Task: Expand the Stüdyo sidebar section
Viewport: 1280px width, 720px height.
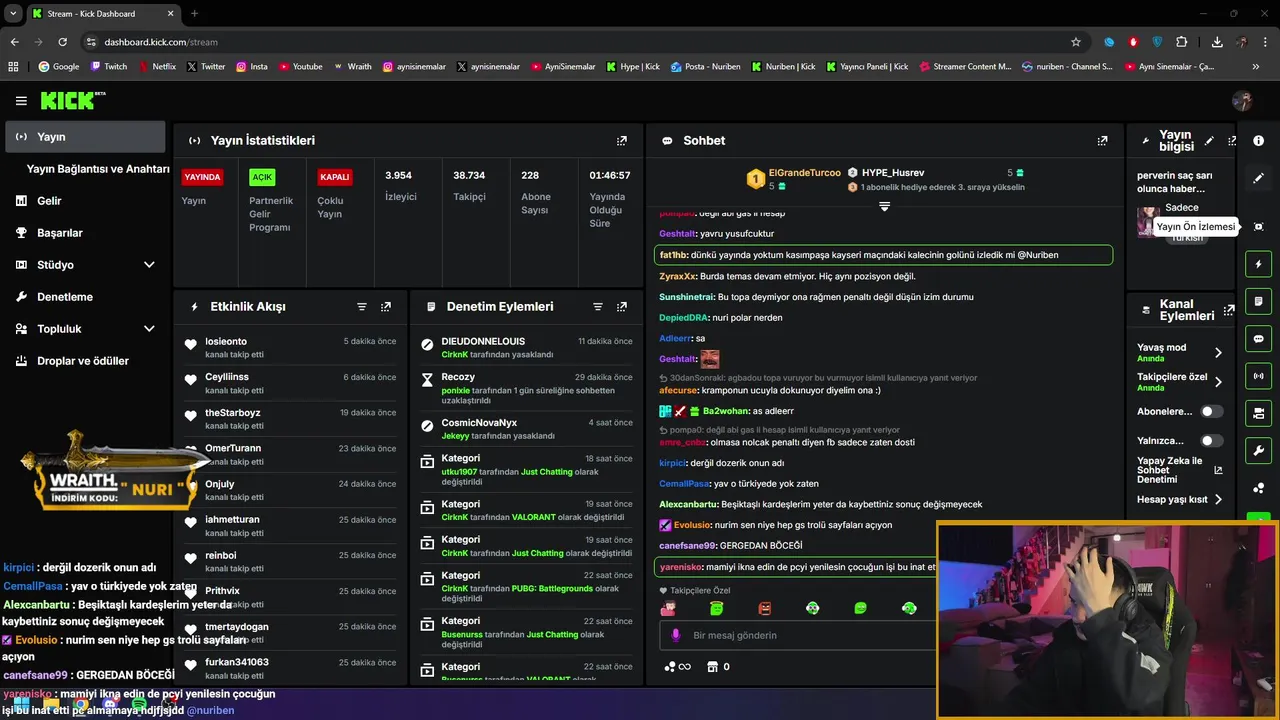Action: [149, 265]
